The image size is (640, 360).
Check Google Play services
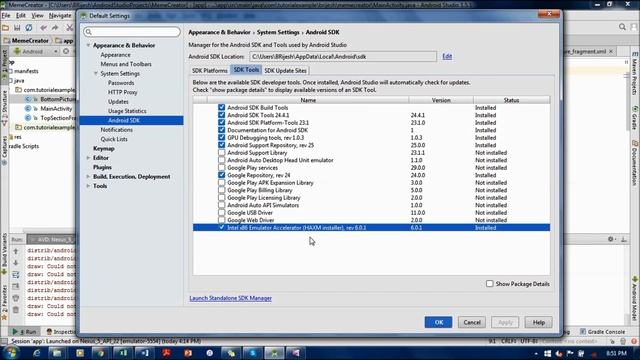[x=221, y=168]
